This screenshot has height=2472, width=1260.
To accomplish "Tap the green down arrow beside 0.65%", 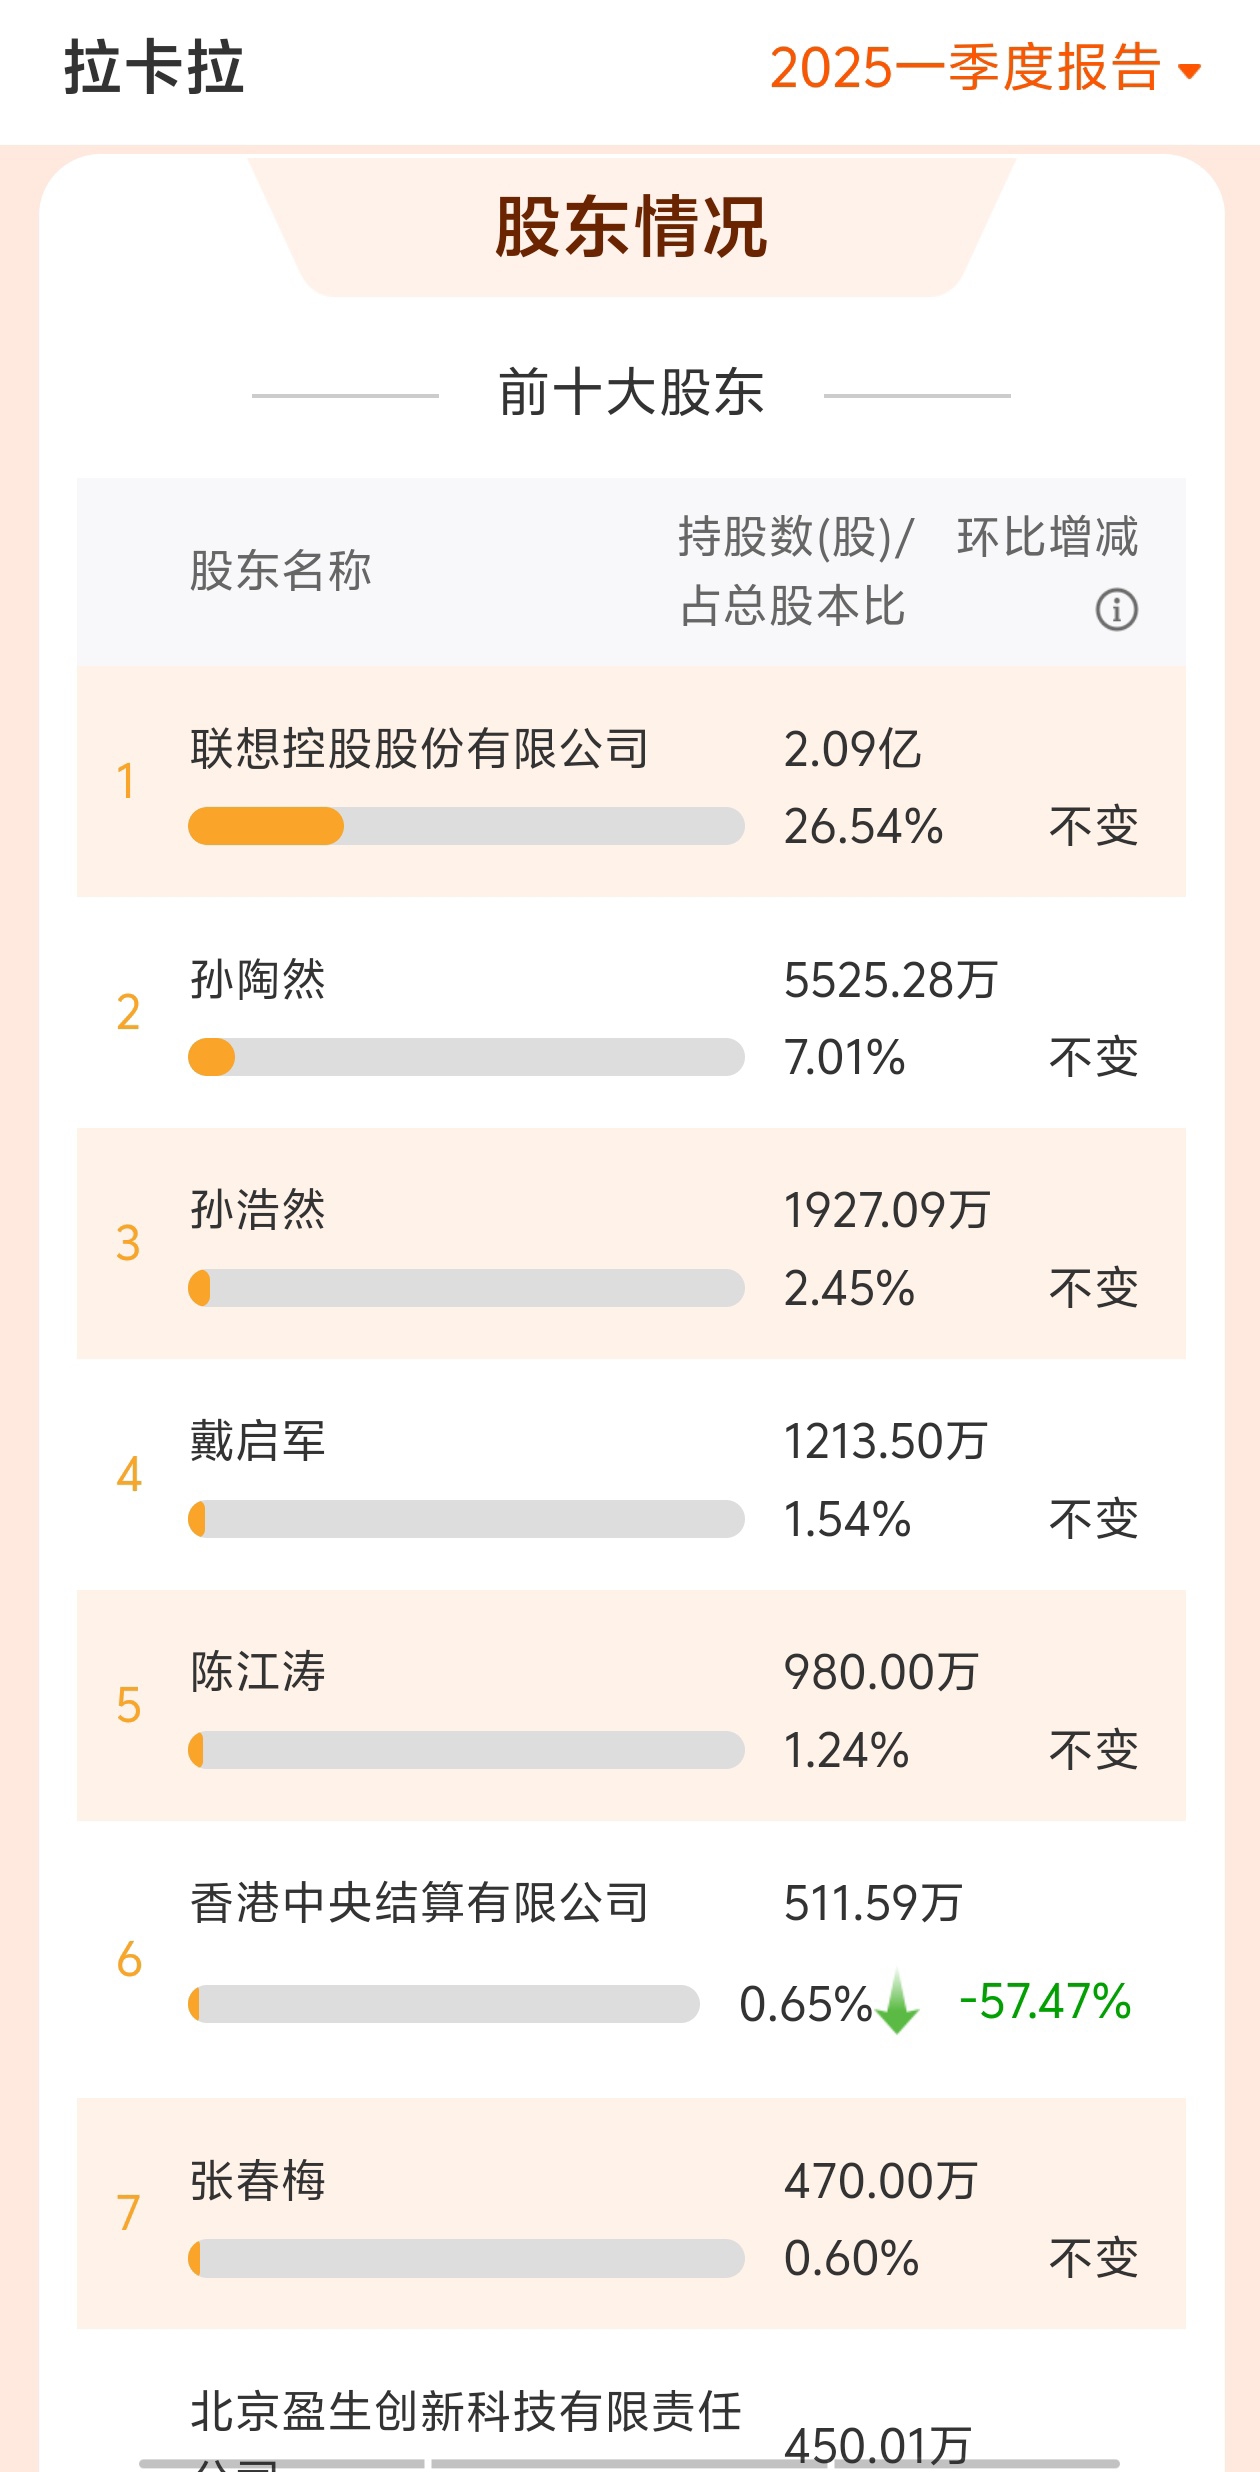I will pos(897,2002).
